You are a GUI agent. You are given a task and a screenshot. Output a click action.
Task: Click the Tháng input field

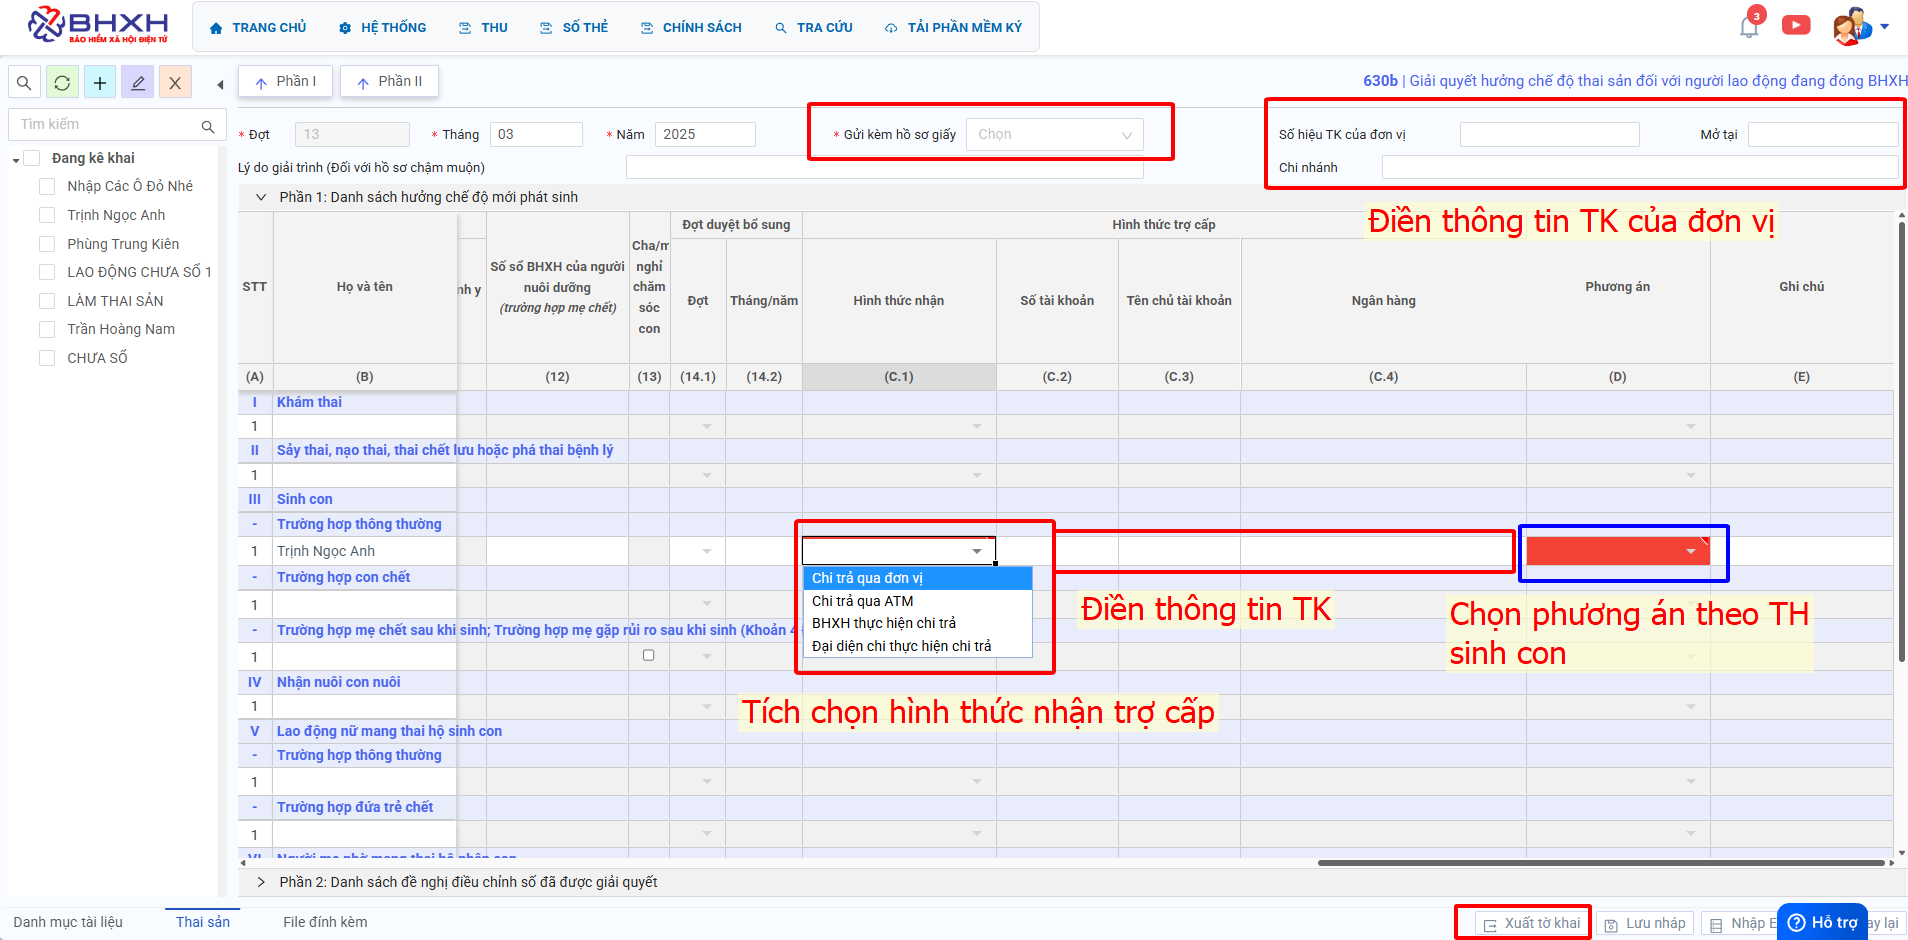536,134
